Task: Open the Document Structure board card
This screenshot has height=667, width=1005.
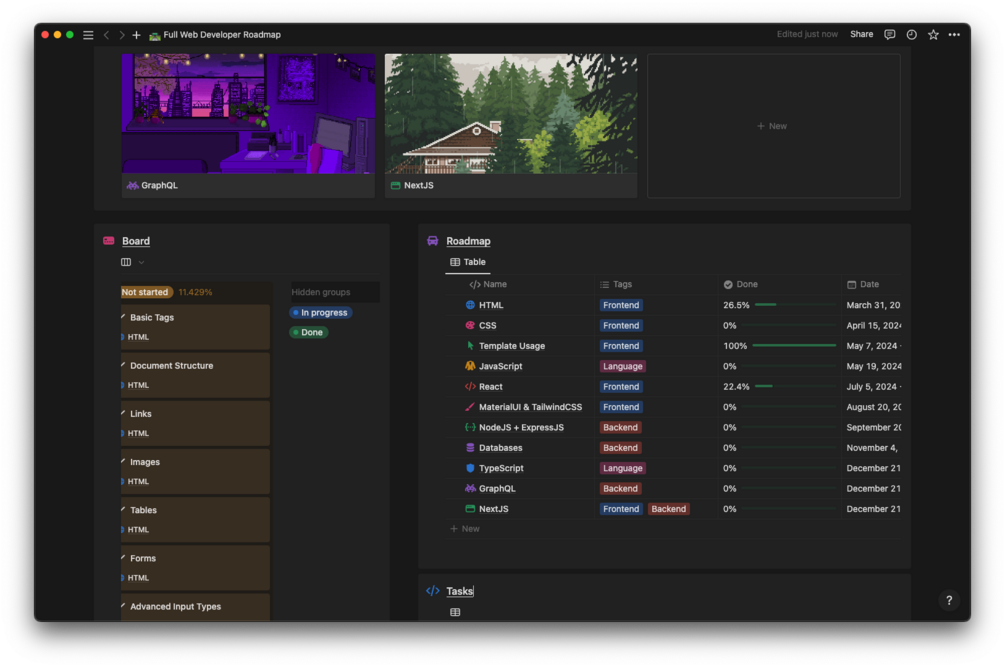Action: (x=195, y=375)
